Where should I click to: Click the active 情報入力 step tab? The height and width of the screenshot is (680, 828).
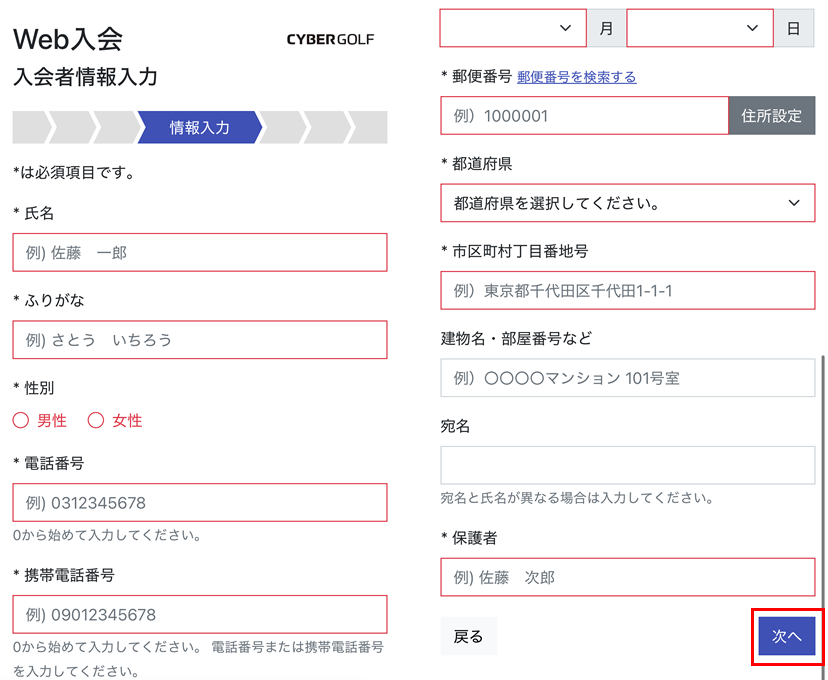tap(200, 127)
